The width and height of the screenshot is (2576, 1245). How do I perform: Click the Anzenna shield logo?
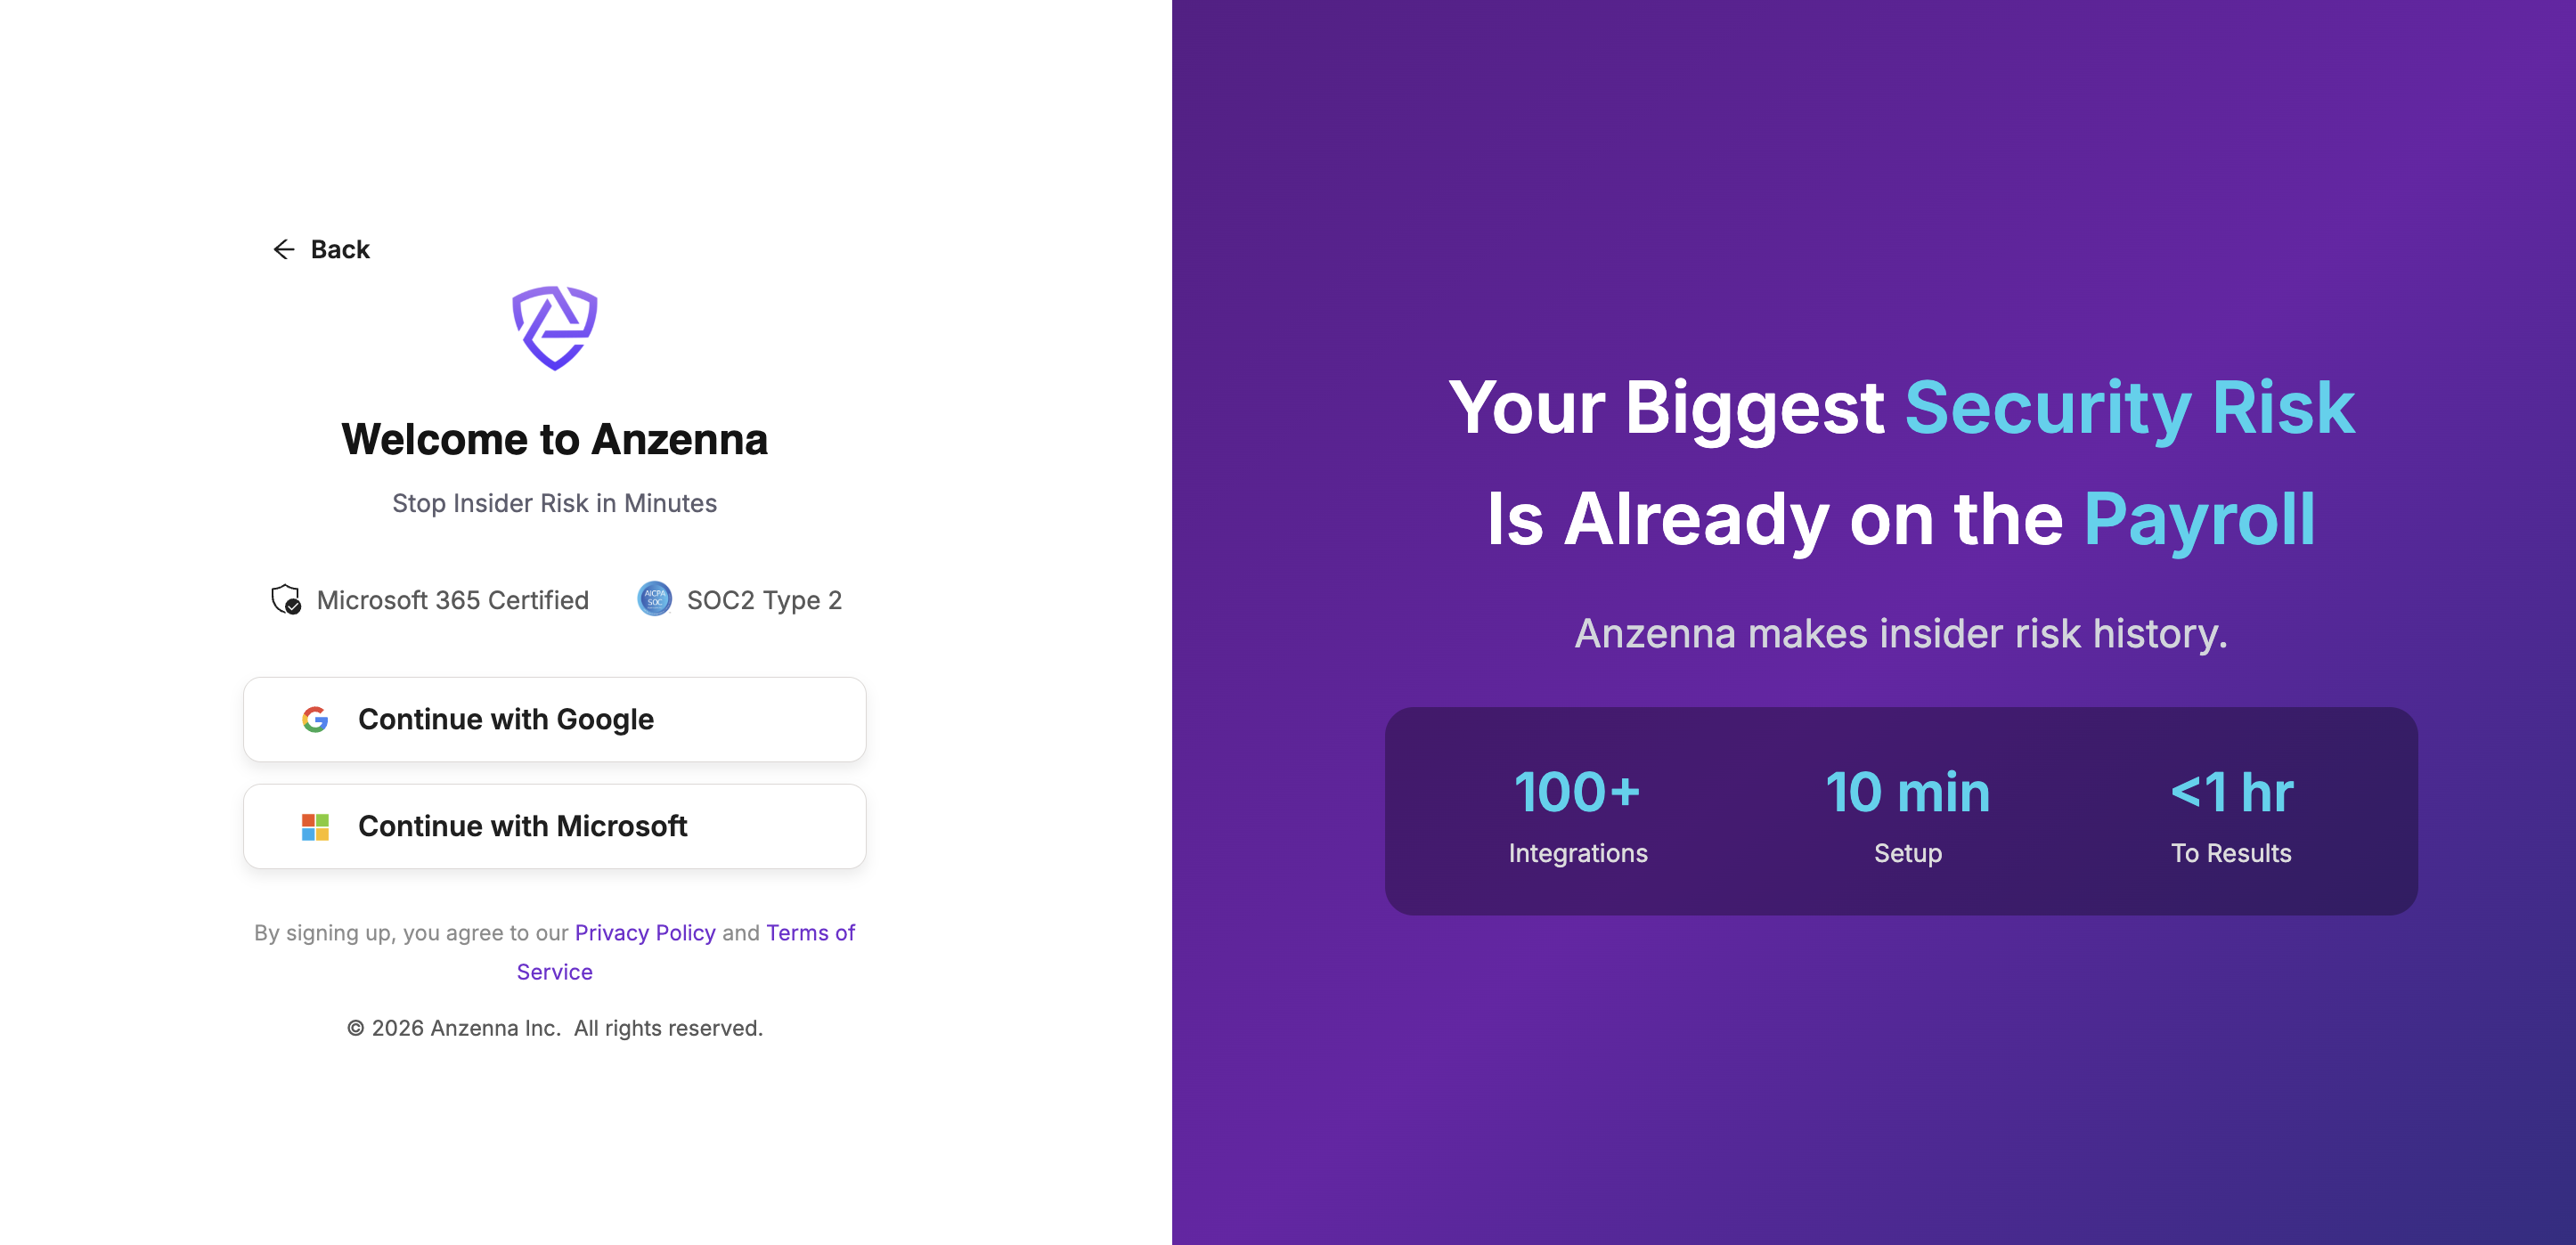pyautogui.click(x=555, y=328)
